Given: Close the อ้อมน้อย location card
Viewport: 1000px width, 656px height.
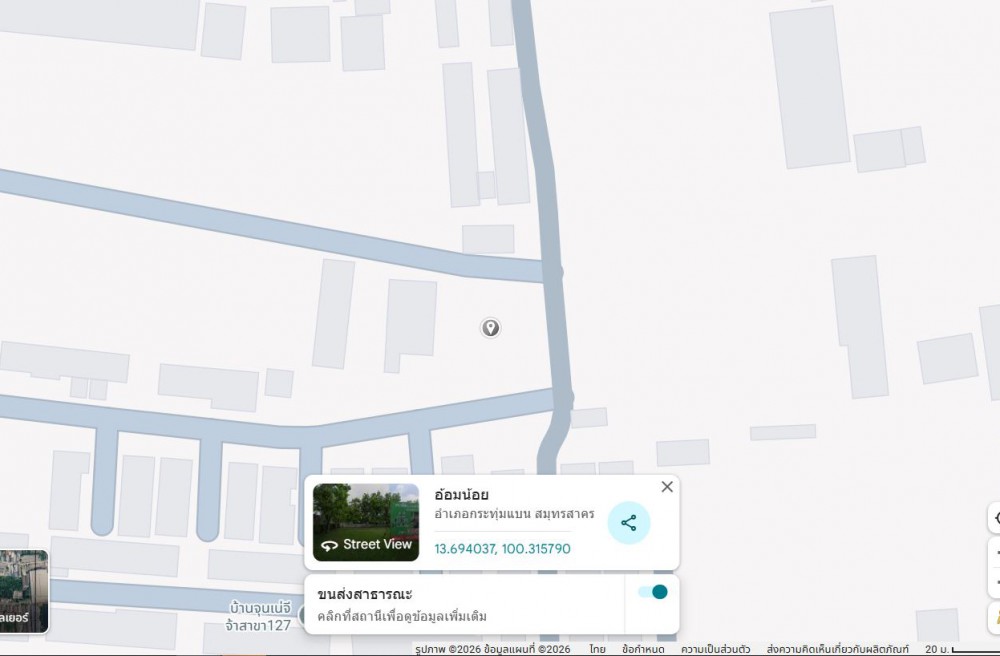Looking at the screenshot, I should coord(667,487).
